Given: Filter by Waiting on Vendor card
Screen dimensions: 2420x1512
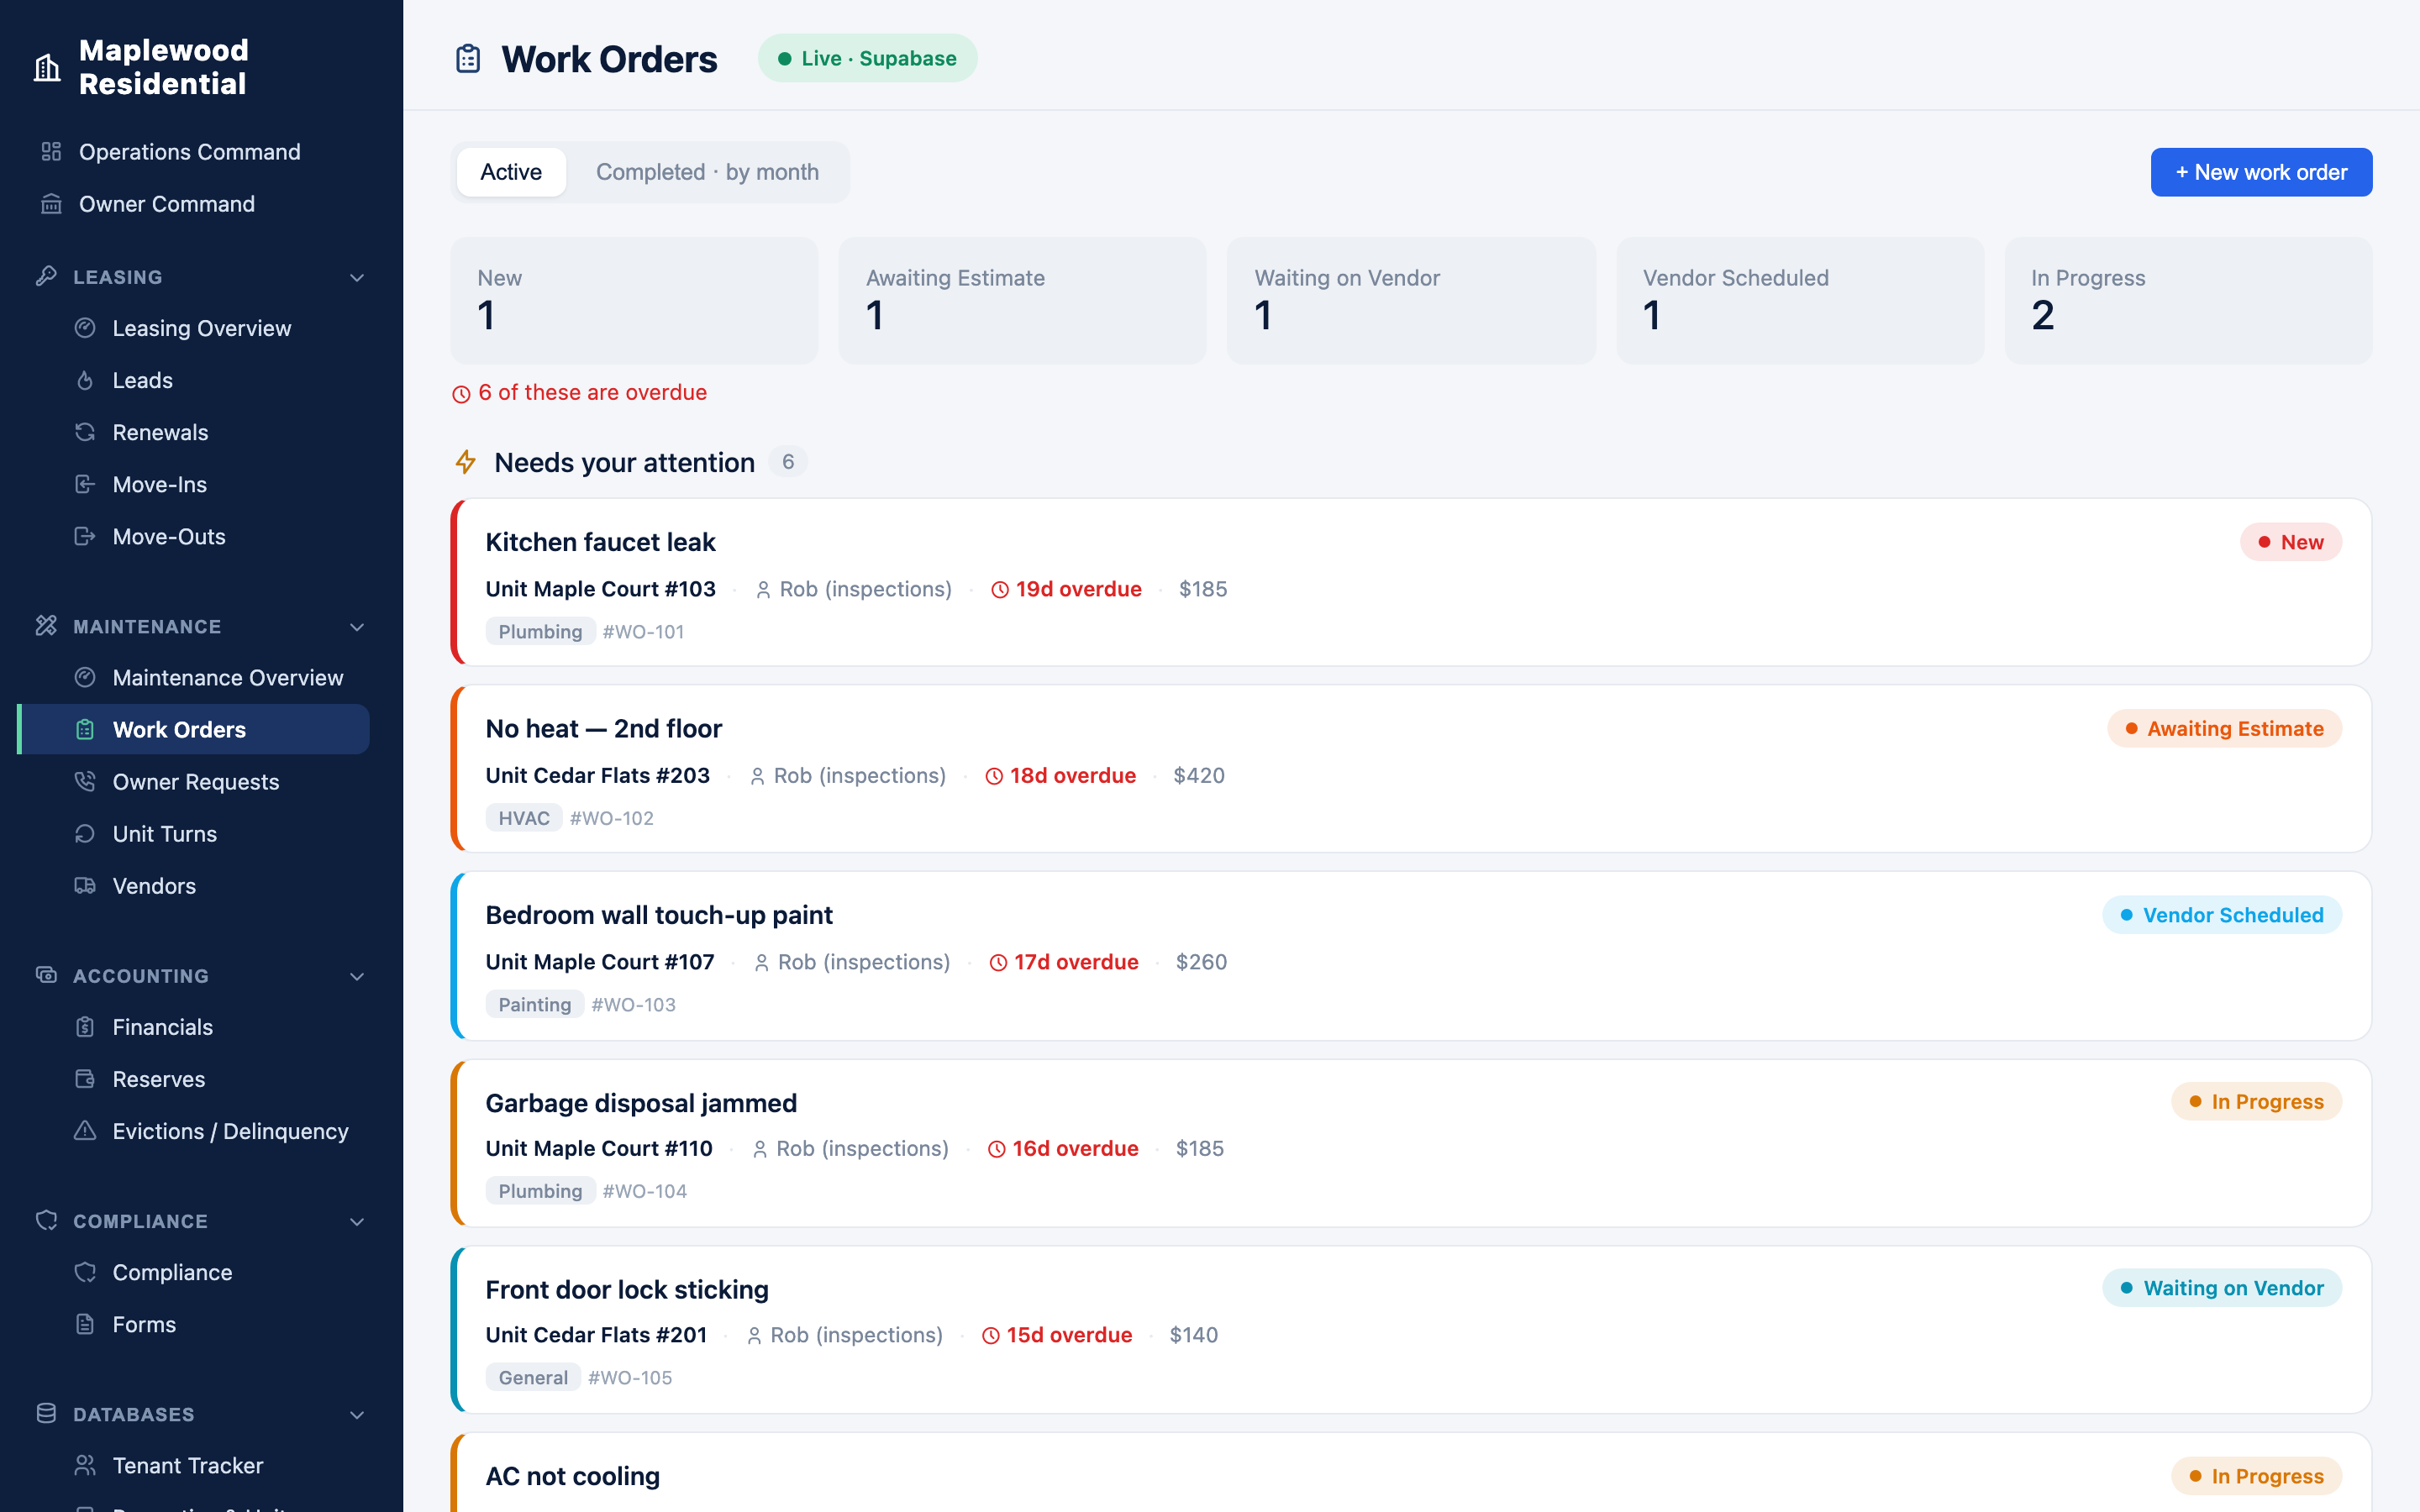Looking at the screenshot, I should click(x=1411, y=300).
